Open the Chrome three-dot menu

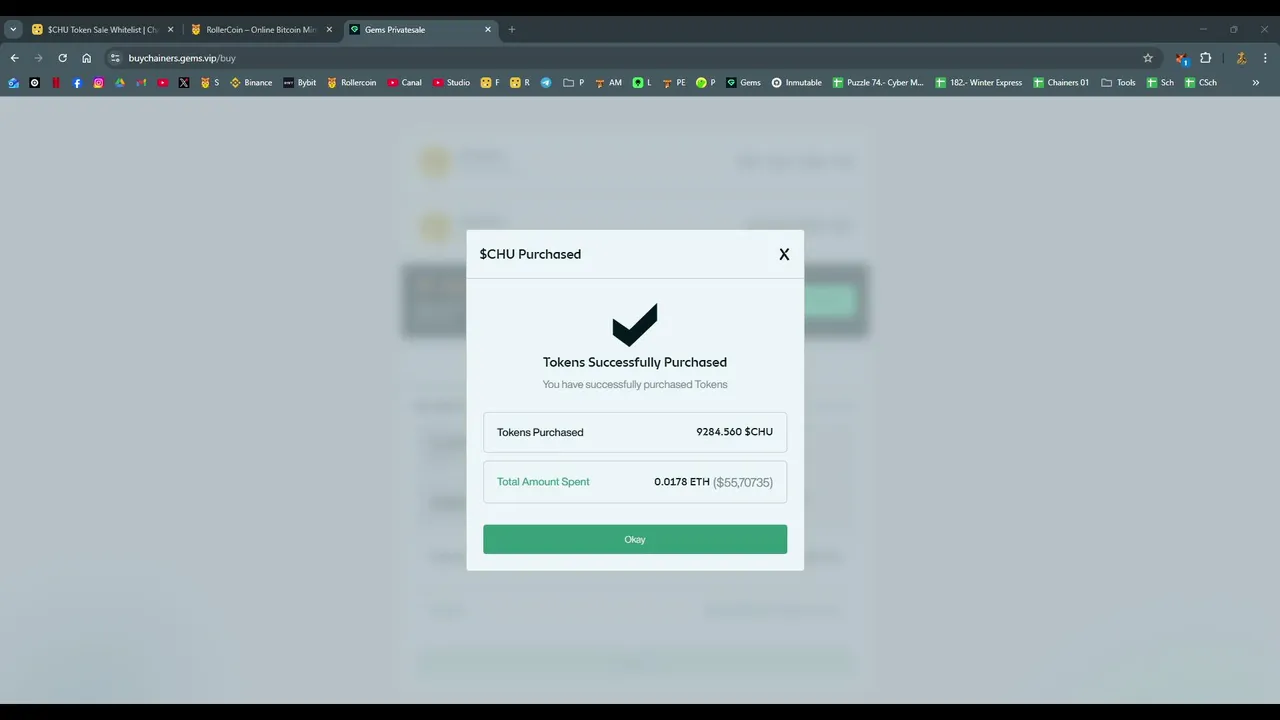[1265, 58]
